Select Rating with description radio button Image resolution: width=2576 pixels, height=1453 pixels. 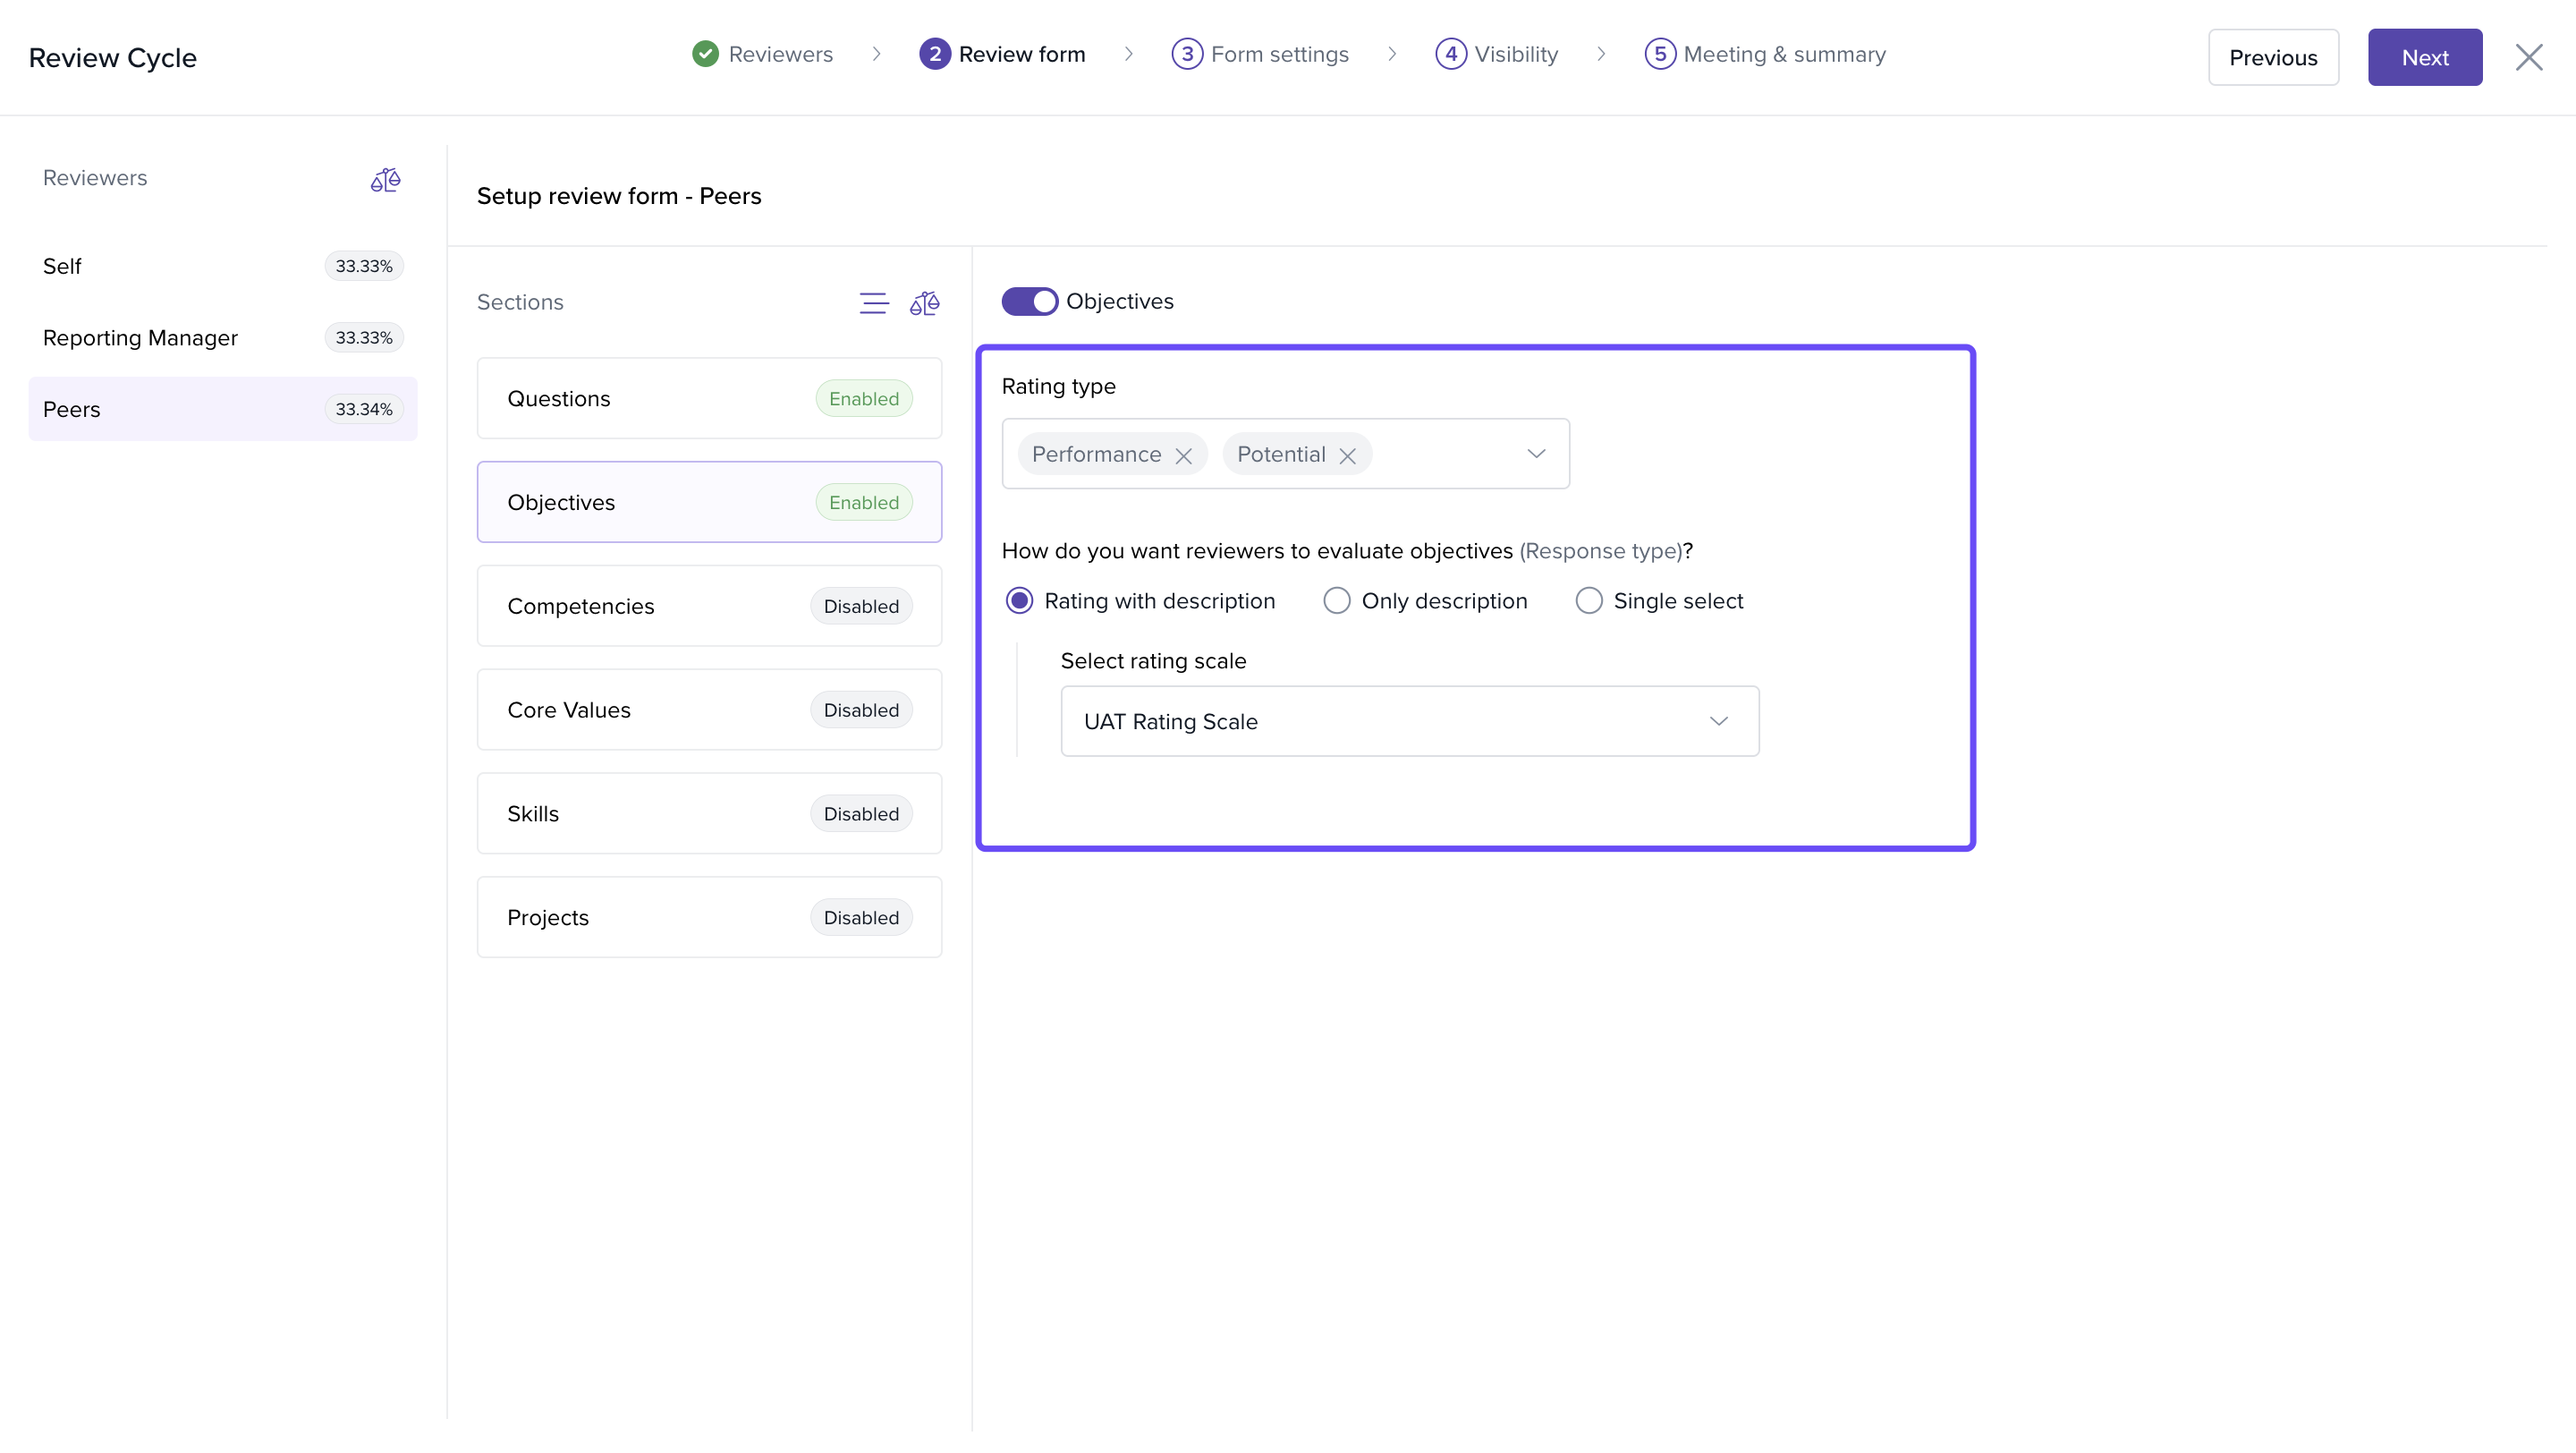point(1019,601)
